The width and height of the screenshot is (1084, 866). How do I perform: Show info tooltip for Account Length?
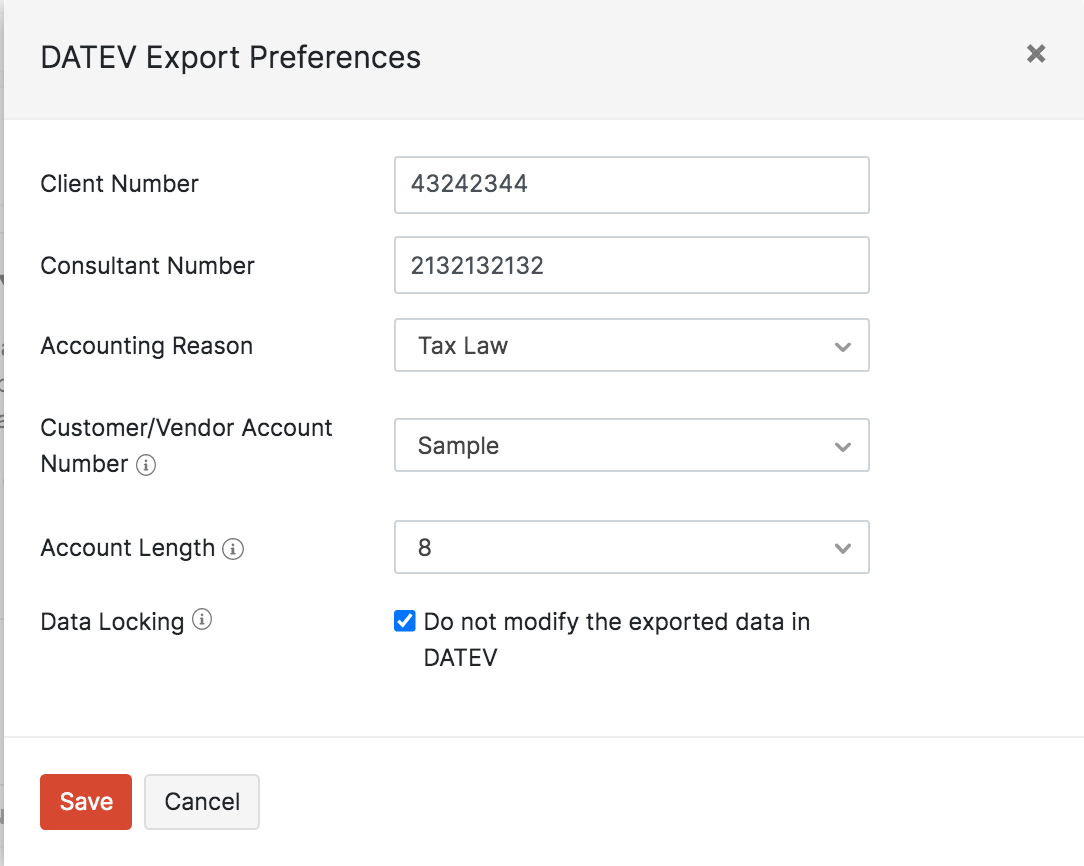(233, 549)
